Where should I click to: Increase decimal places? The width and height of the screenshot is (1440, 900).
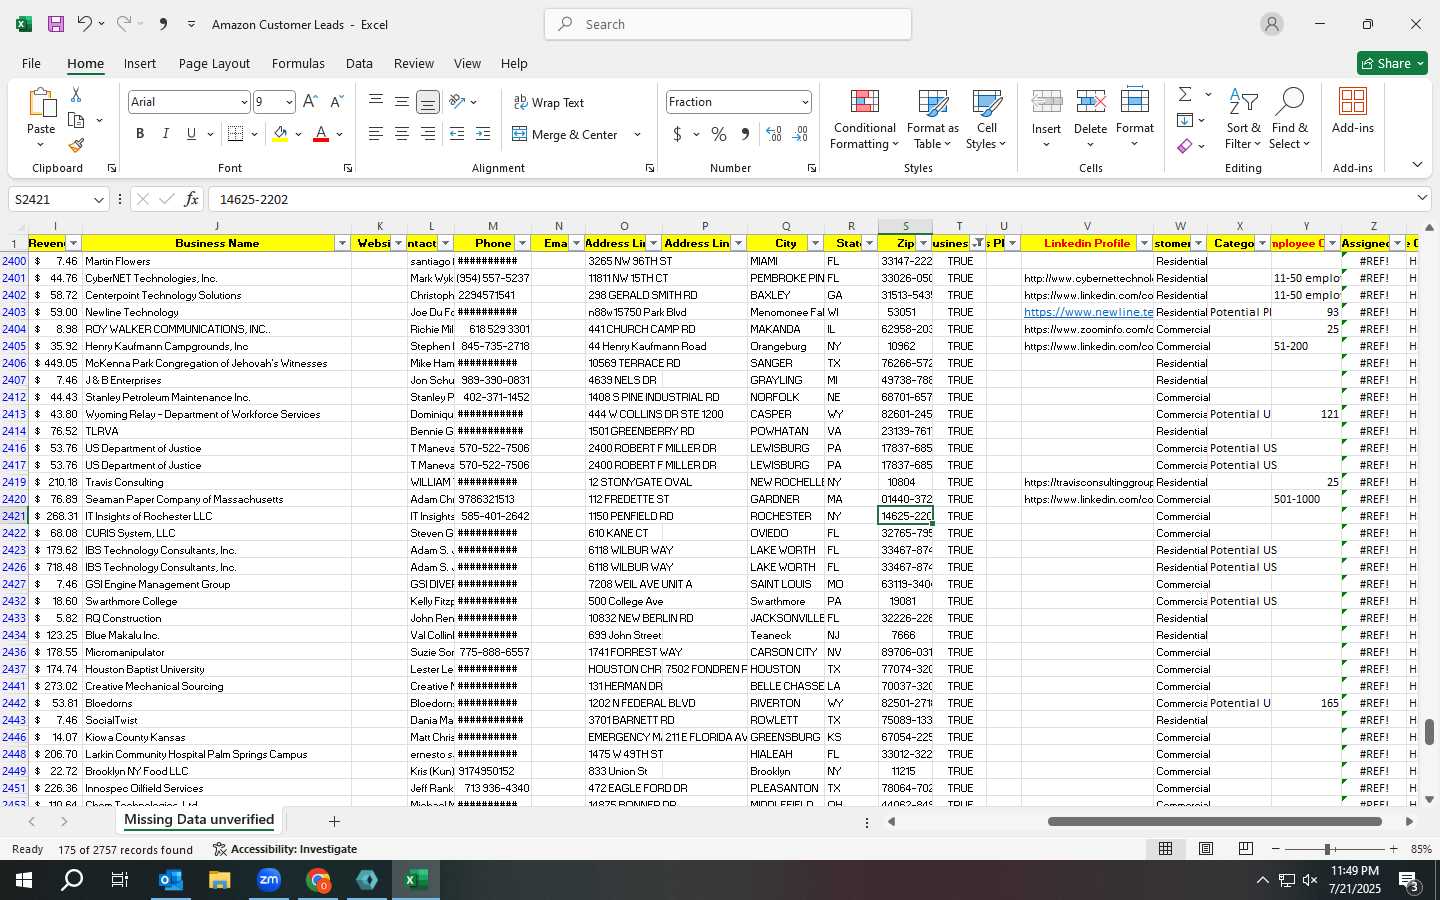point(774,134)
